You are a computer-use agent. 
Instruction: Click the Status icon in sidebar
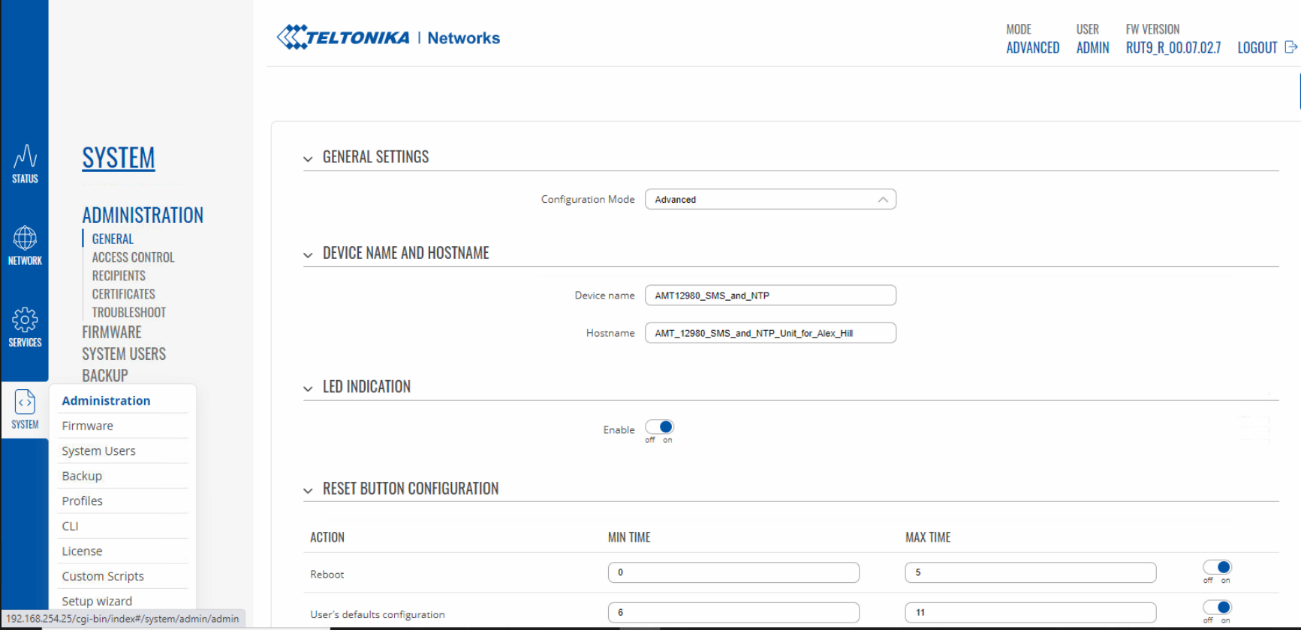(x=25, y=158)
